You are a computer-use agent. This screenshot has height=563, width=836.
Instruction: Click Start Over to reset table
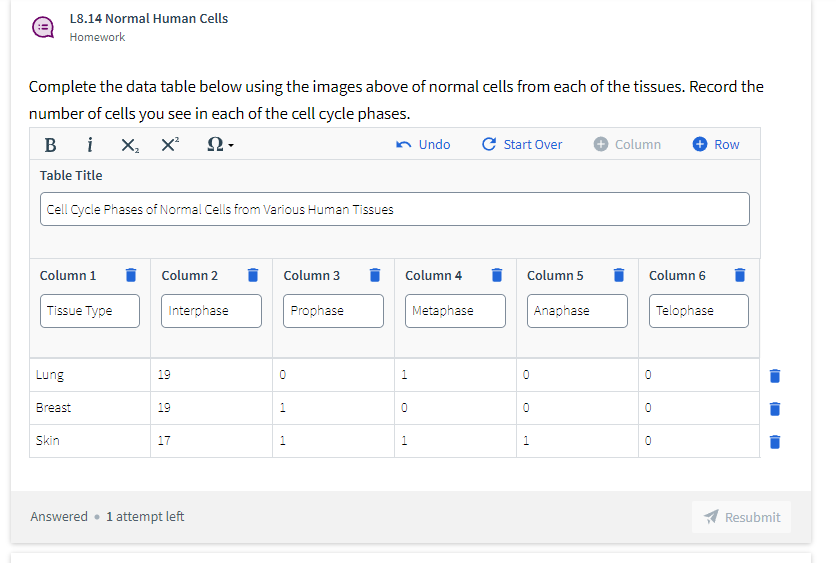click(522, 144)
